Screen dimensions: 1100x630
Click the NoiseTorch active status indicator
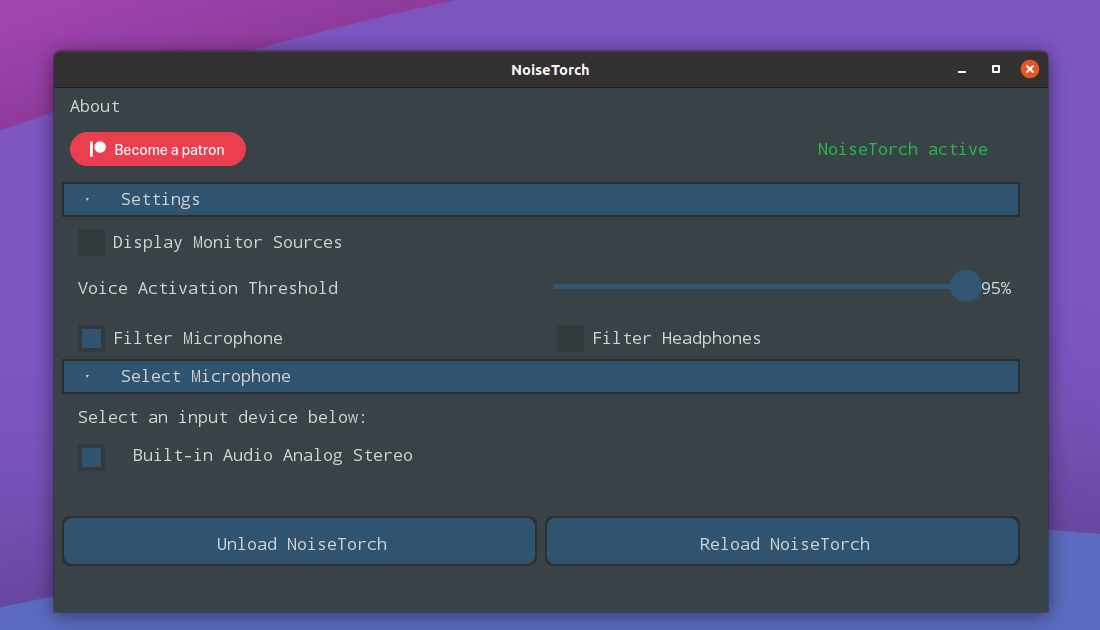pyautogui.click(x=902, y=149)
